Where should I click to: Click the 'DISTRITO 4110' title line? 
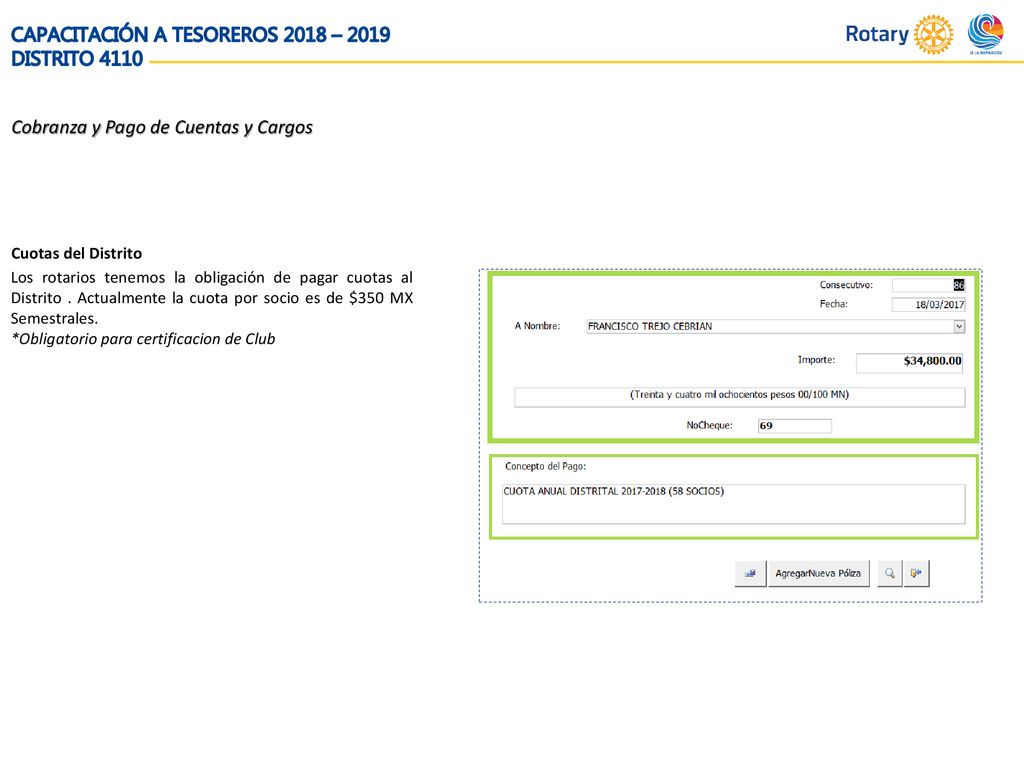[x=77, y=59]
